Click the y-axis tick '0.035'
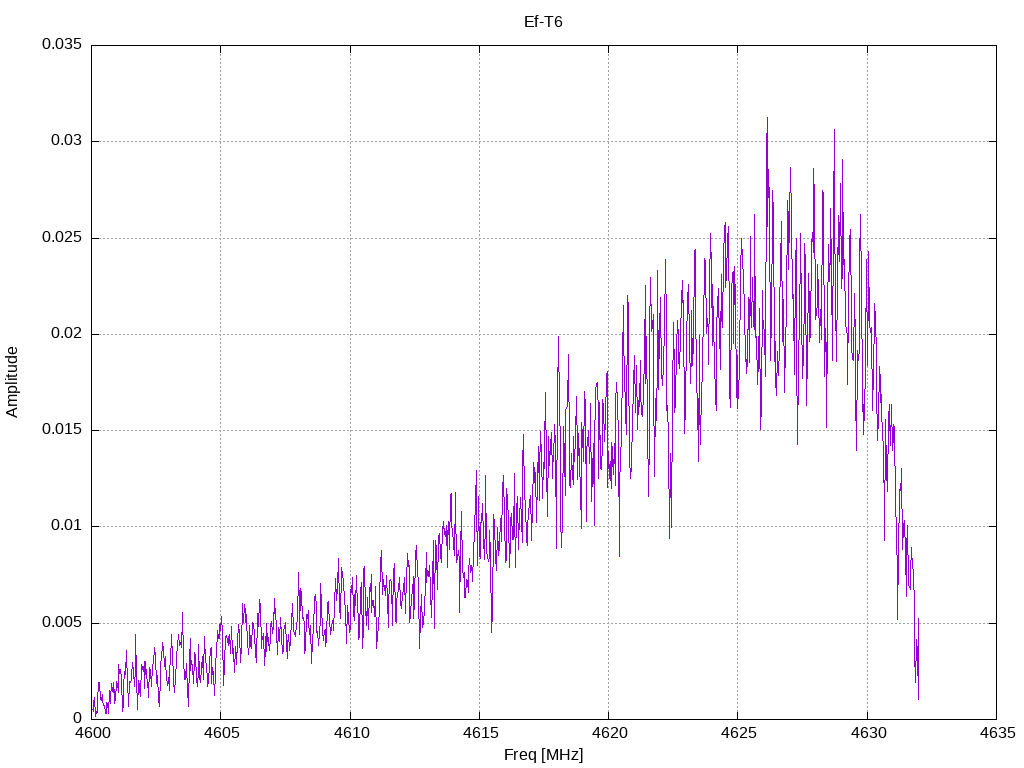 pyautogui.click(x=62, y=44)
